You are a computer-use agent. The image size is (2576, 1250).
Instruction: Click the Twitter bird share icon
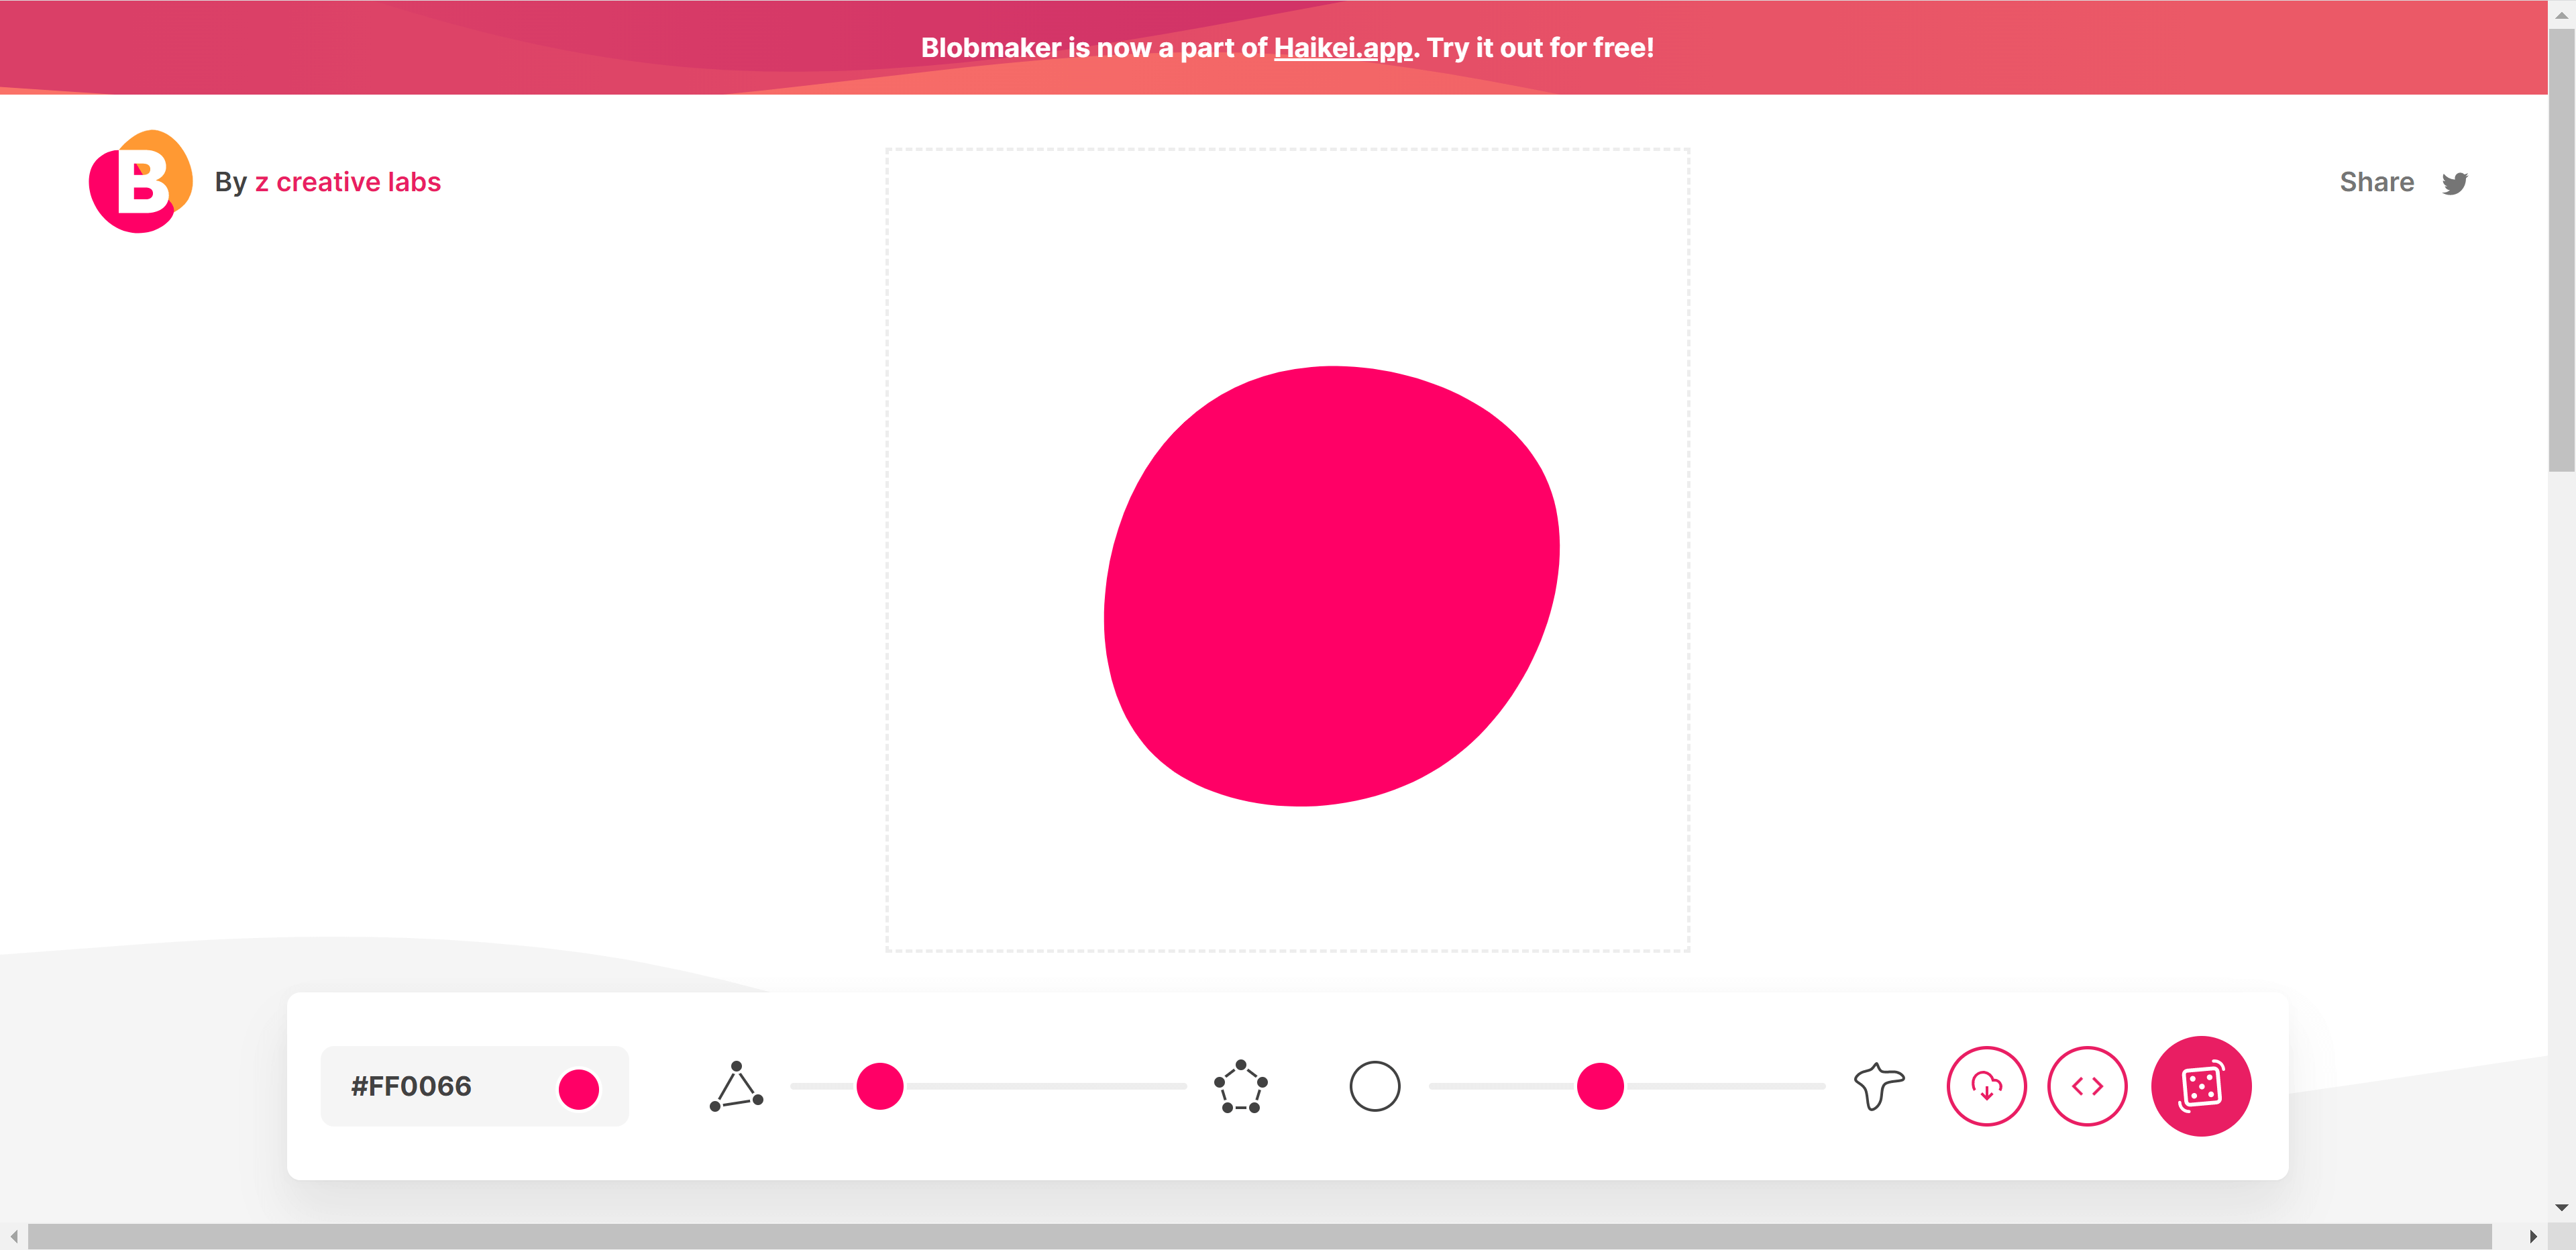[2454, 183]
